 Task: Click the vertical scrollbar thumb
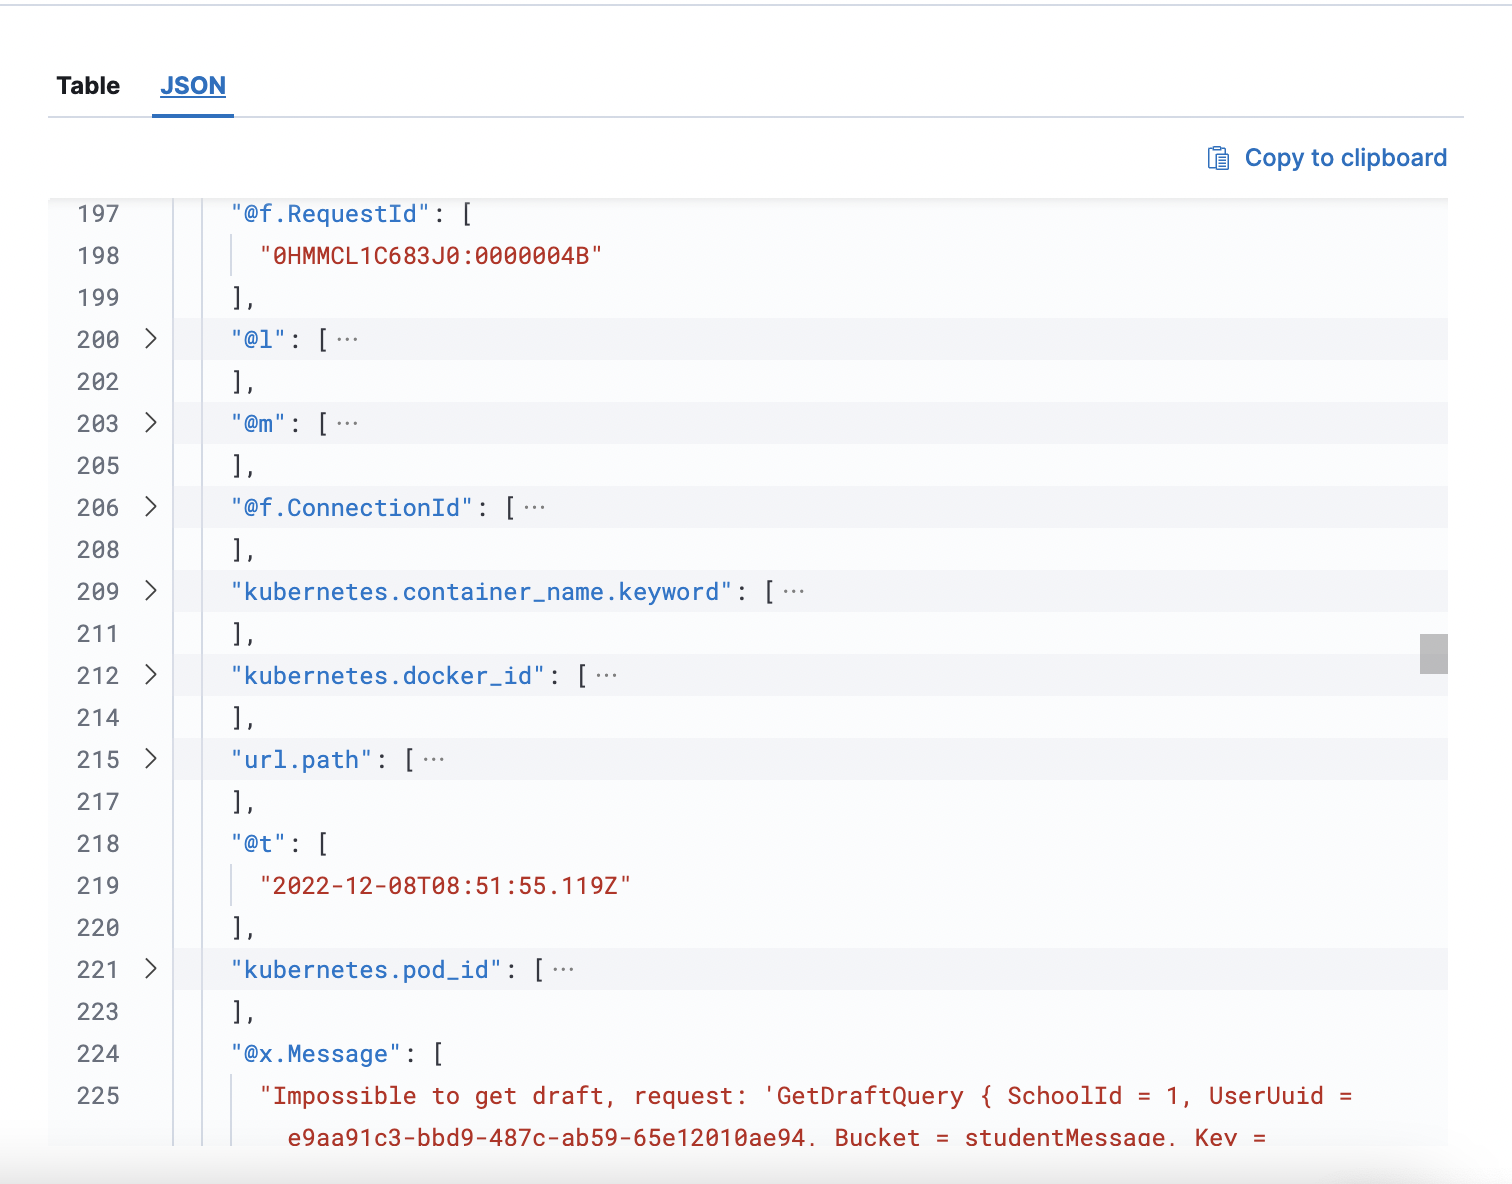tap(1433, 653)
